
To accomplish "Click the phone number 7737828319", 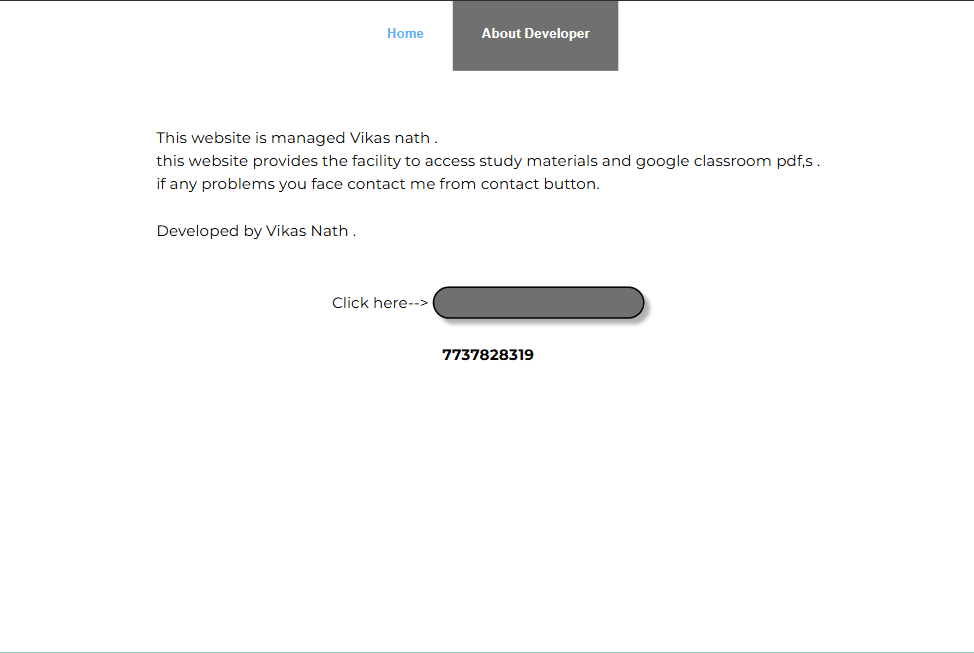I will click(x=488, y=355).
